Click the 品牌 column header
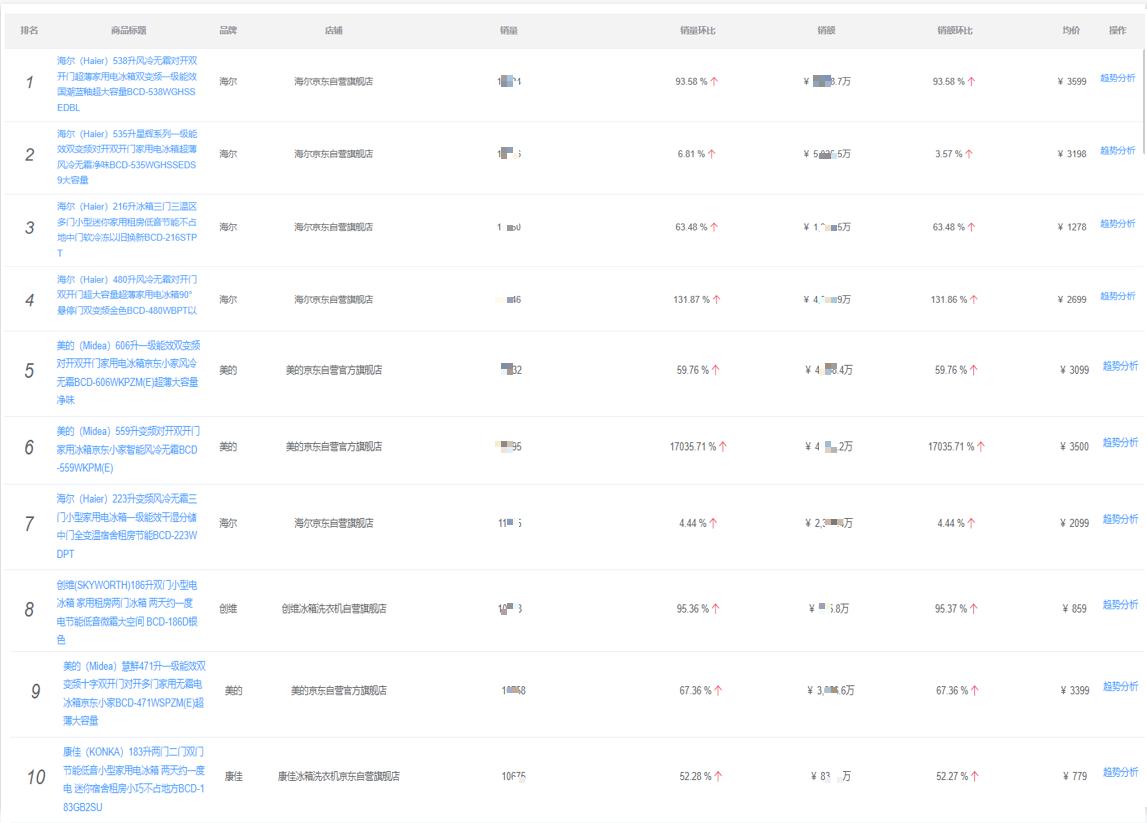Screen dimensions: 1147x823 click(x=228, y=30)
